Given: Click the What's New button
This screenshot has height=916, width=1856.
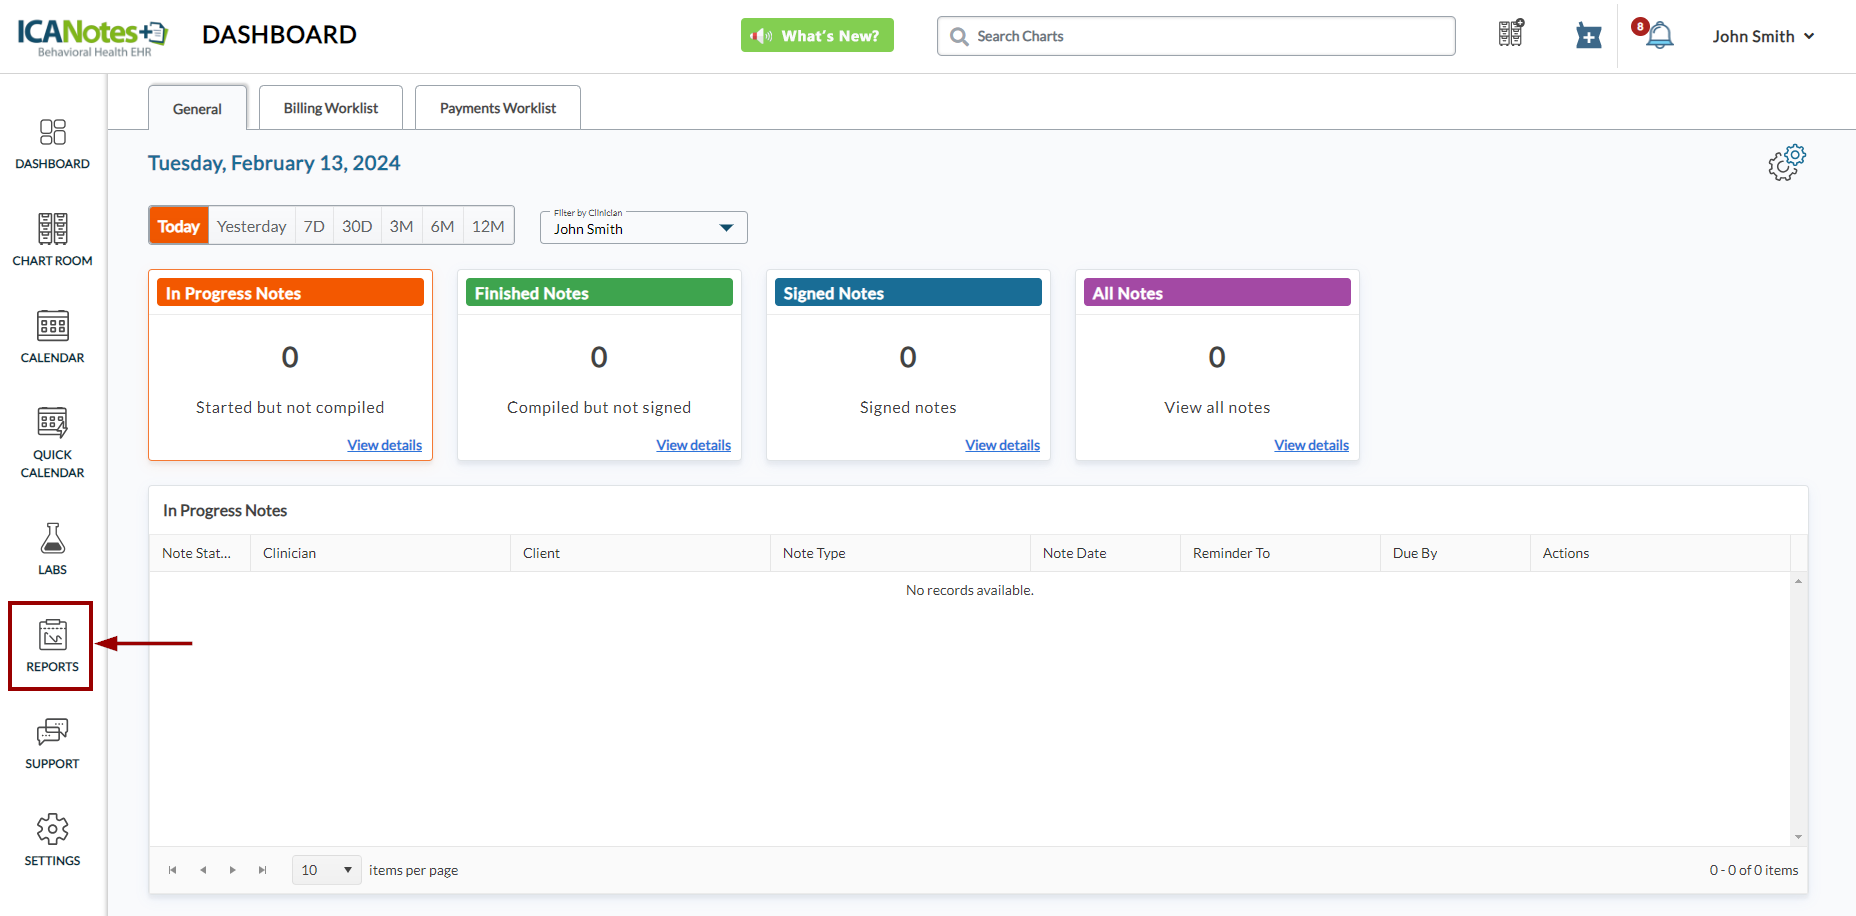Looking at the screenshot, I should pos(817,36).
